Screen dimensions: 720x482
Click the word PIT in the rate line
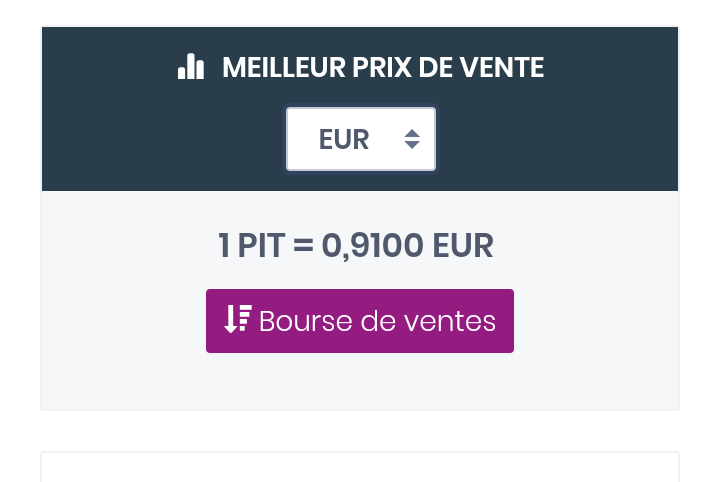pos(262,246)
